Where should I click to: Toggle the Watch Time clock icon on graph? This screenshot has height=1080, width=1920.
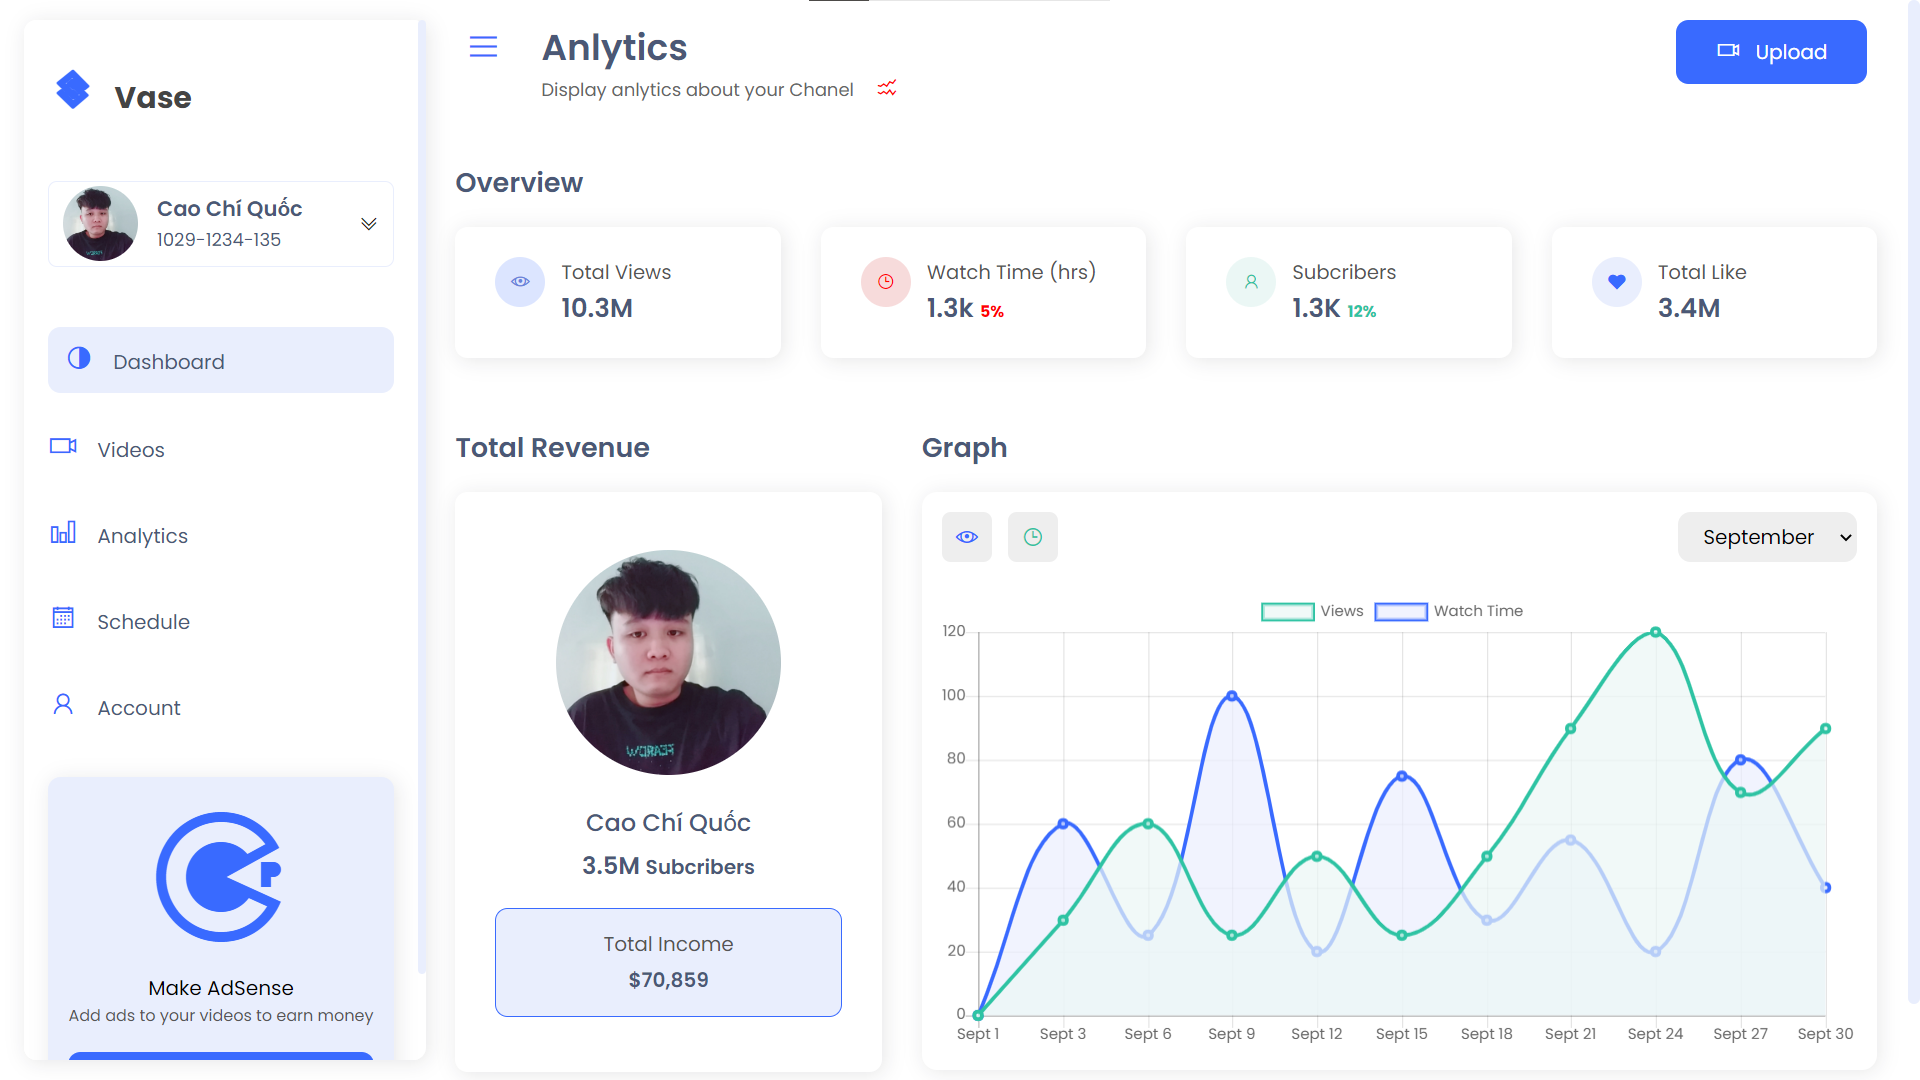1033,535
